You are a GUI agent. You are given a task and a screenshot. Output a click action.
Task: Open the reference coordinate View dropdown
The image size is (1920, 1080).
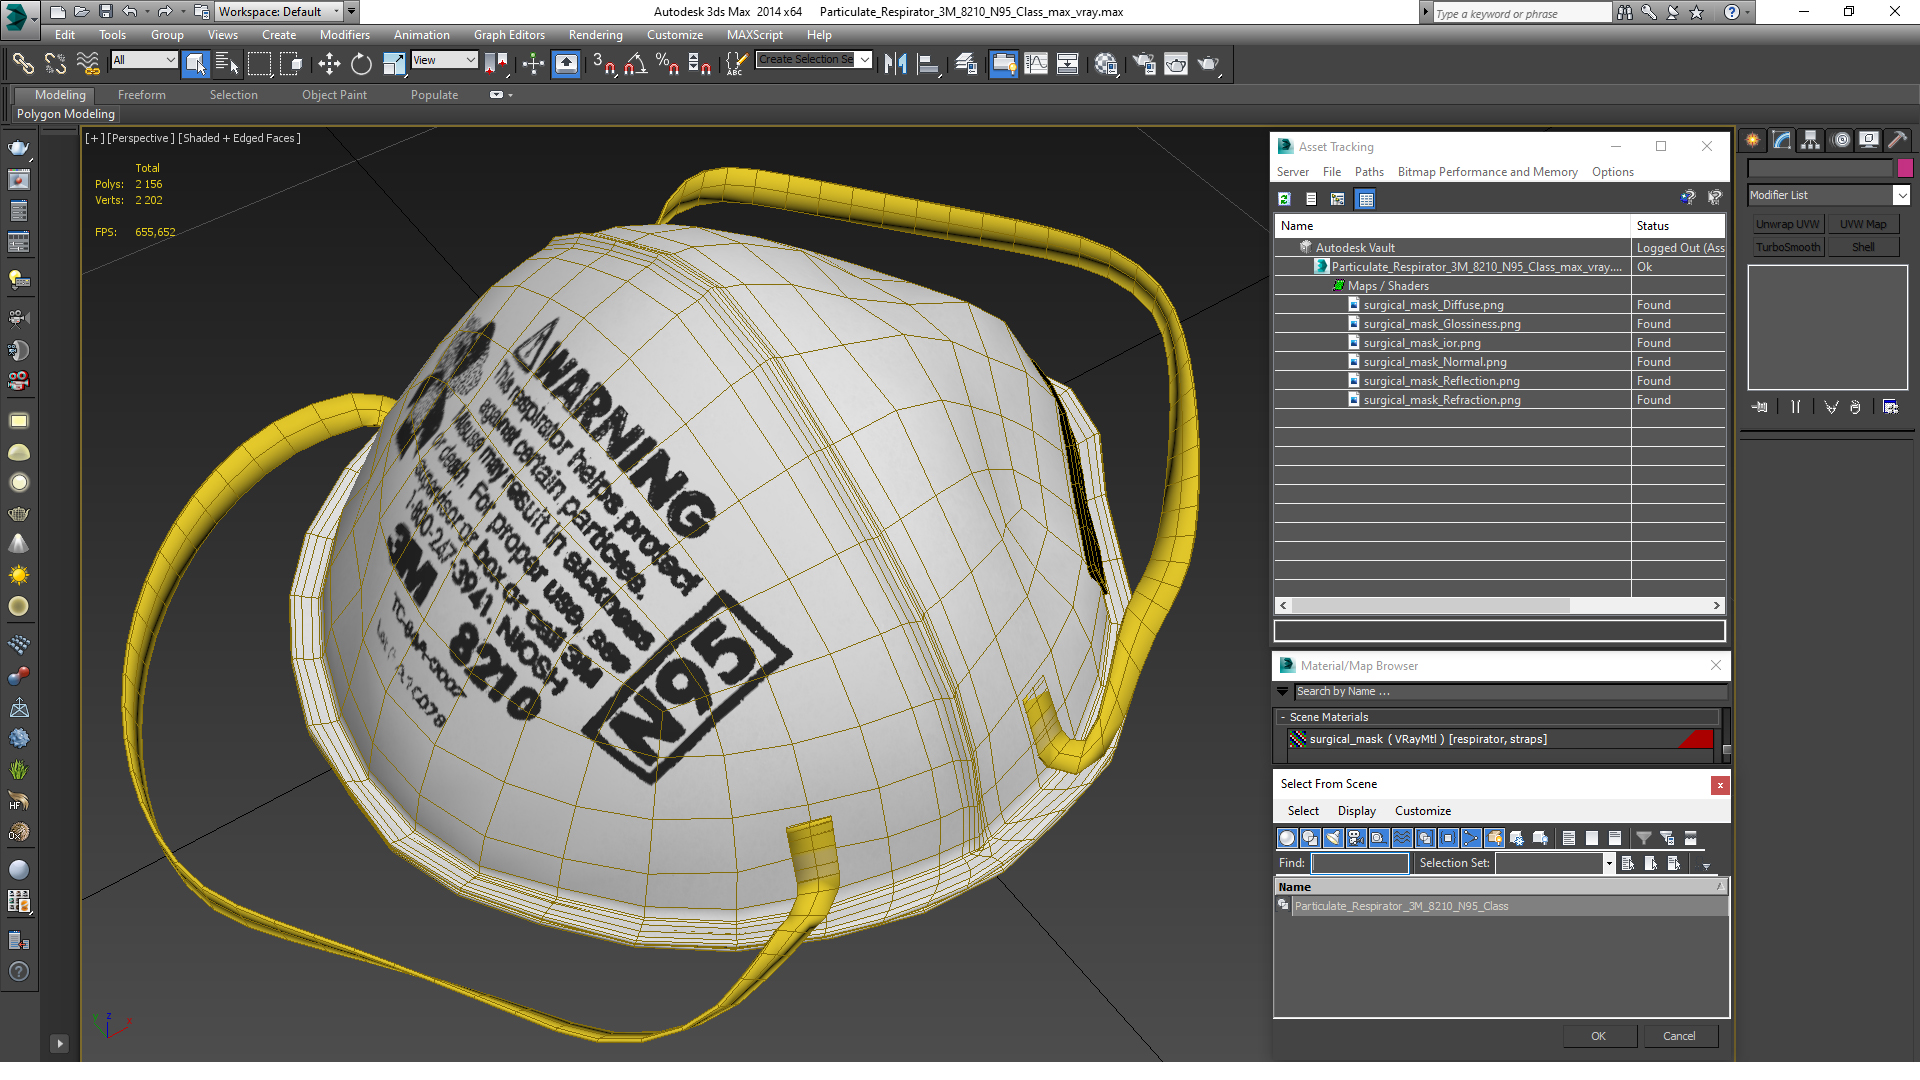point(444,60)
